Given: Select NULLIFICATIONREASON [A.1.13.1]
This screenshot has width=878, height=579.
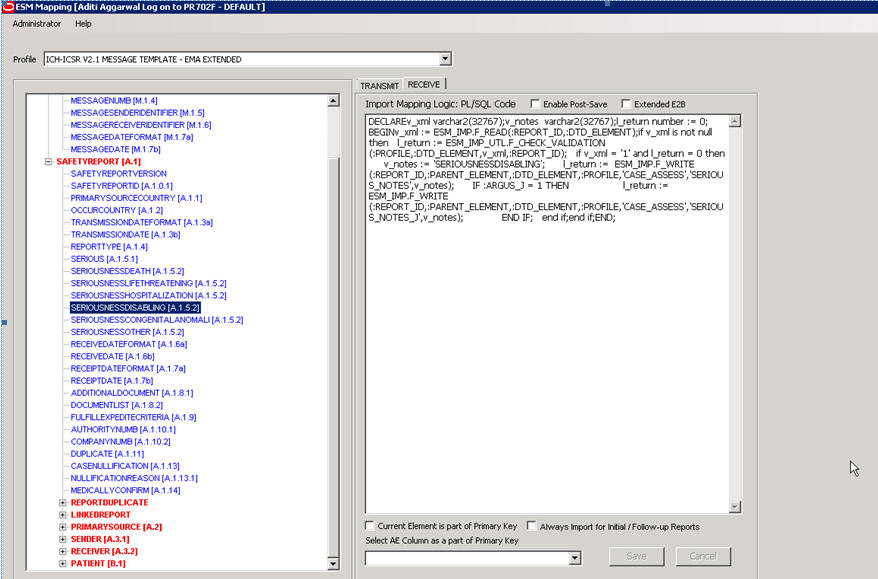Looking at the screenshot, I should (134, 478).
